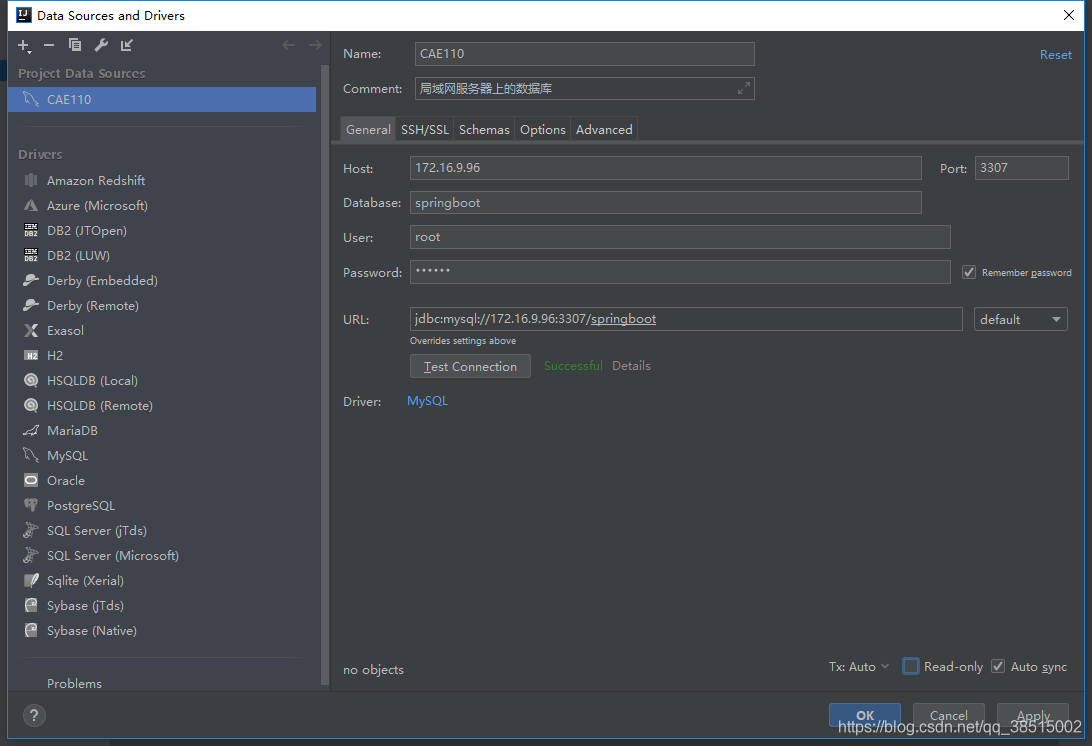The image size is (1092, 746).
Task: Open the Schemas tab
Action: 484,130
